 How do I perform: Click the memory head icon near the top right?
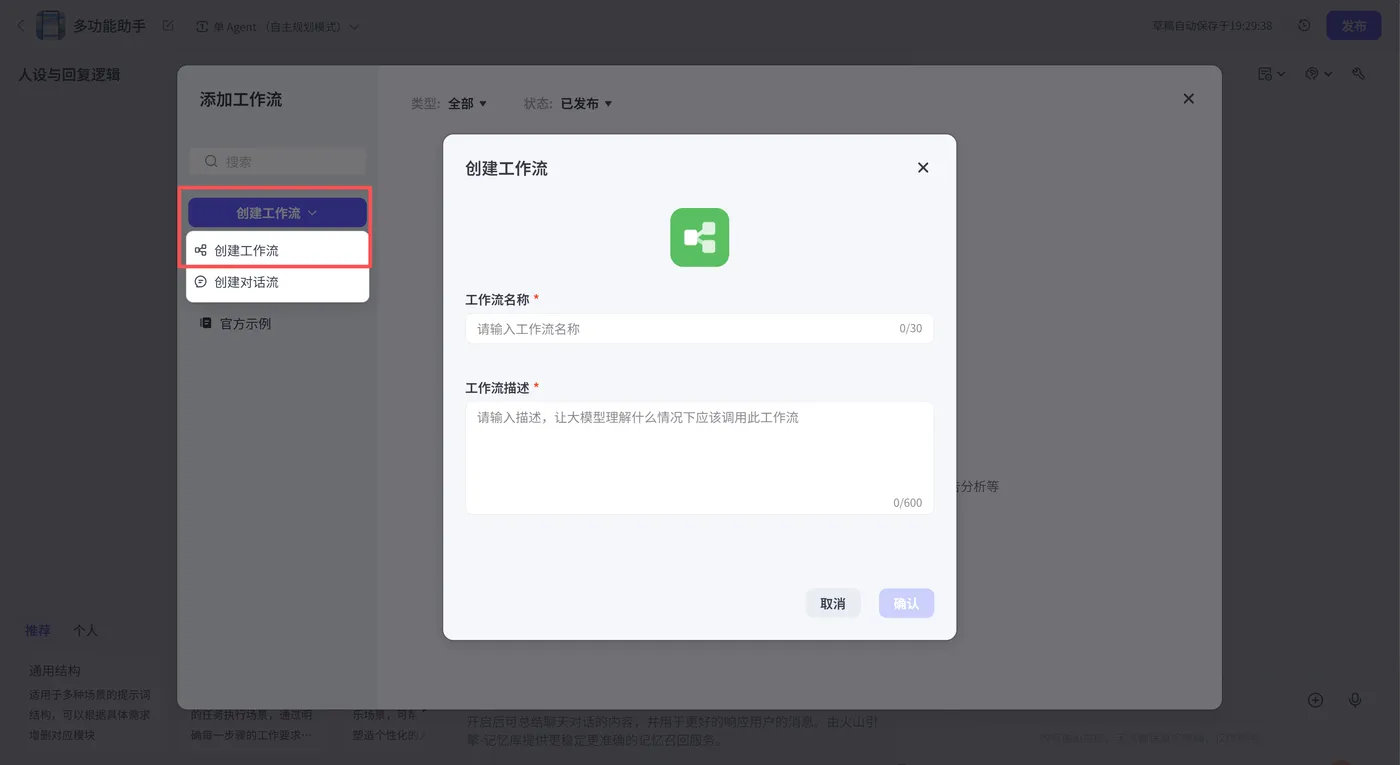click(1309, 74)
